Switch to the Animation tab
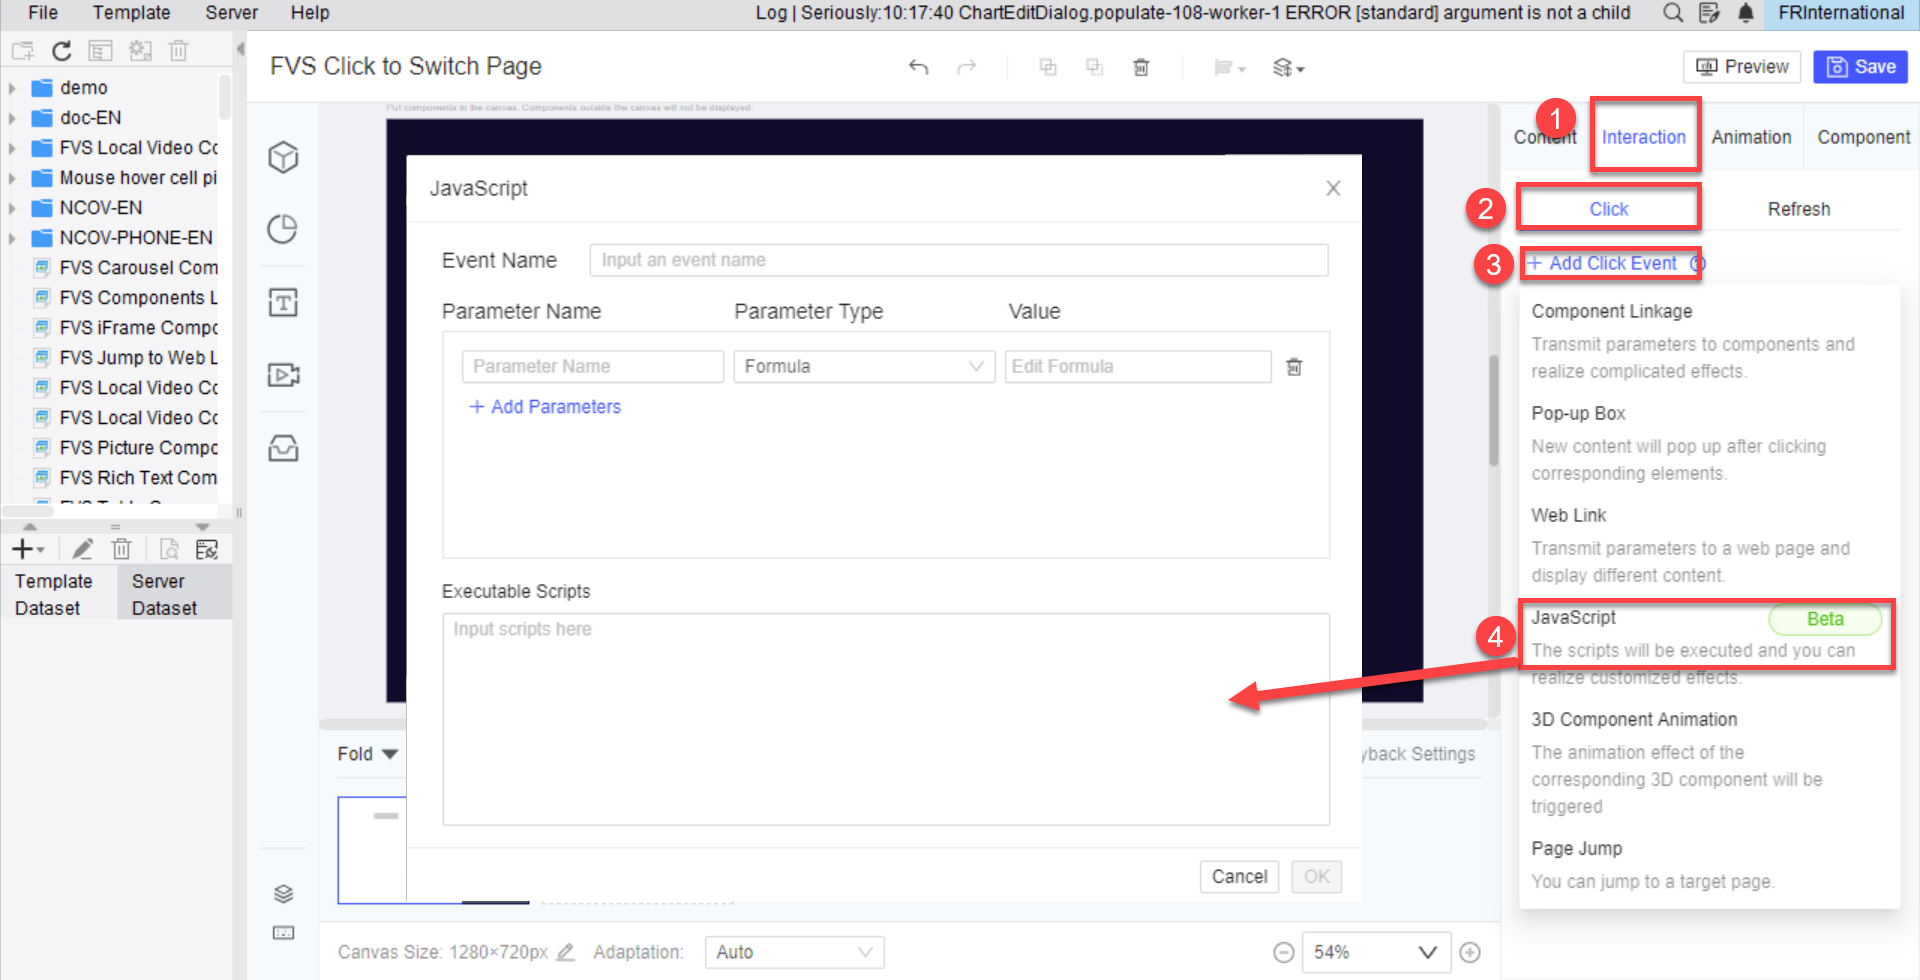1920x980 pixels. click(x=1750, y=136)
